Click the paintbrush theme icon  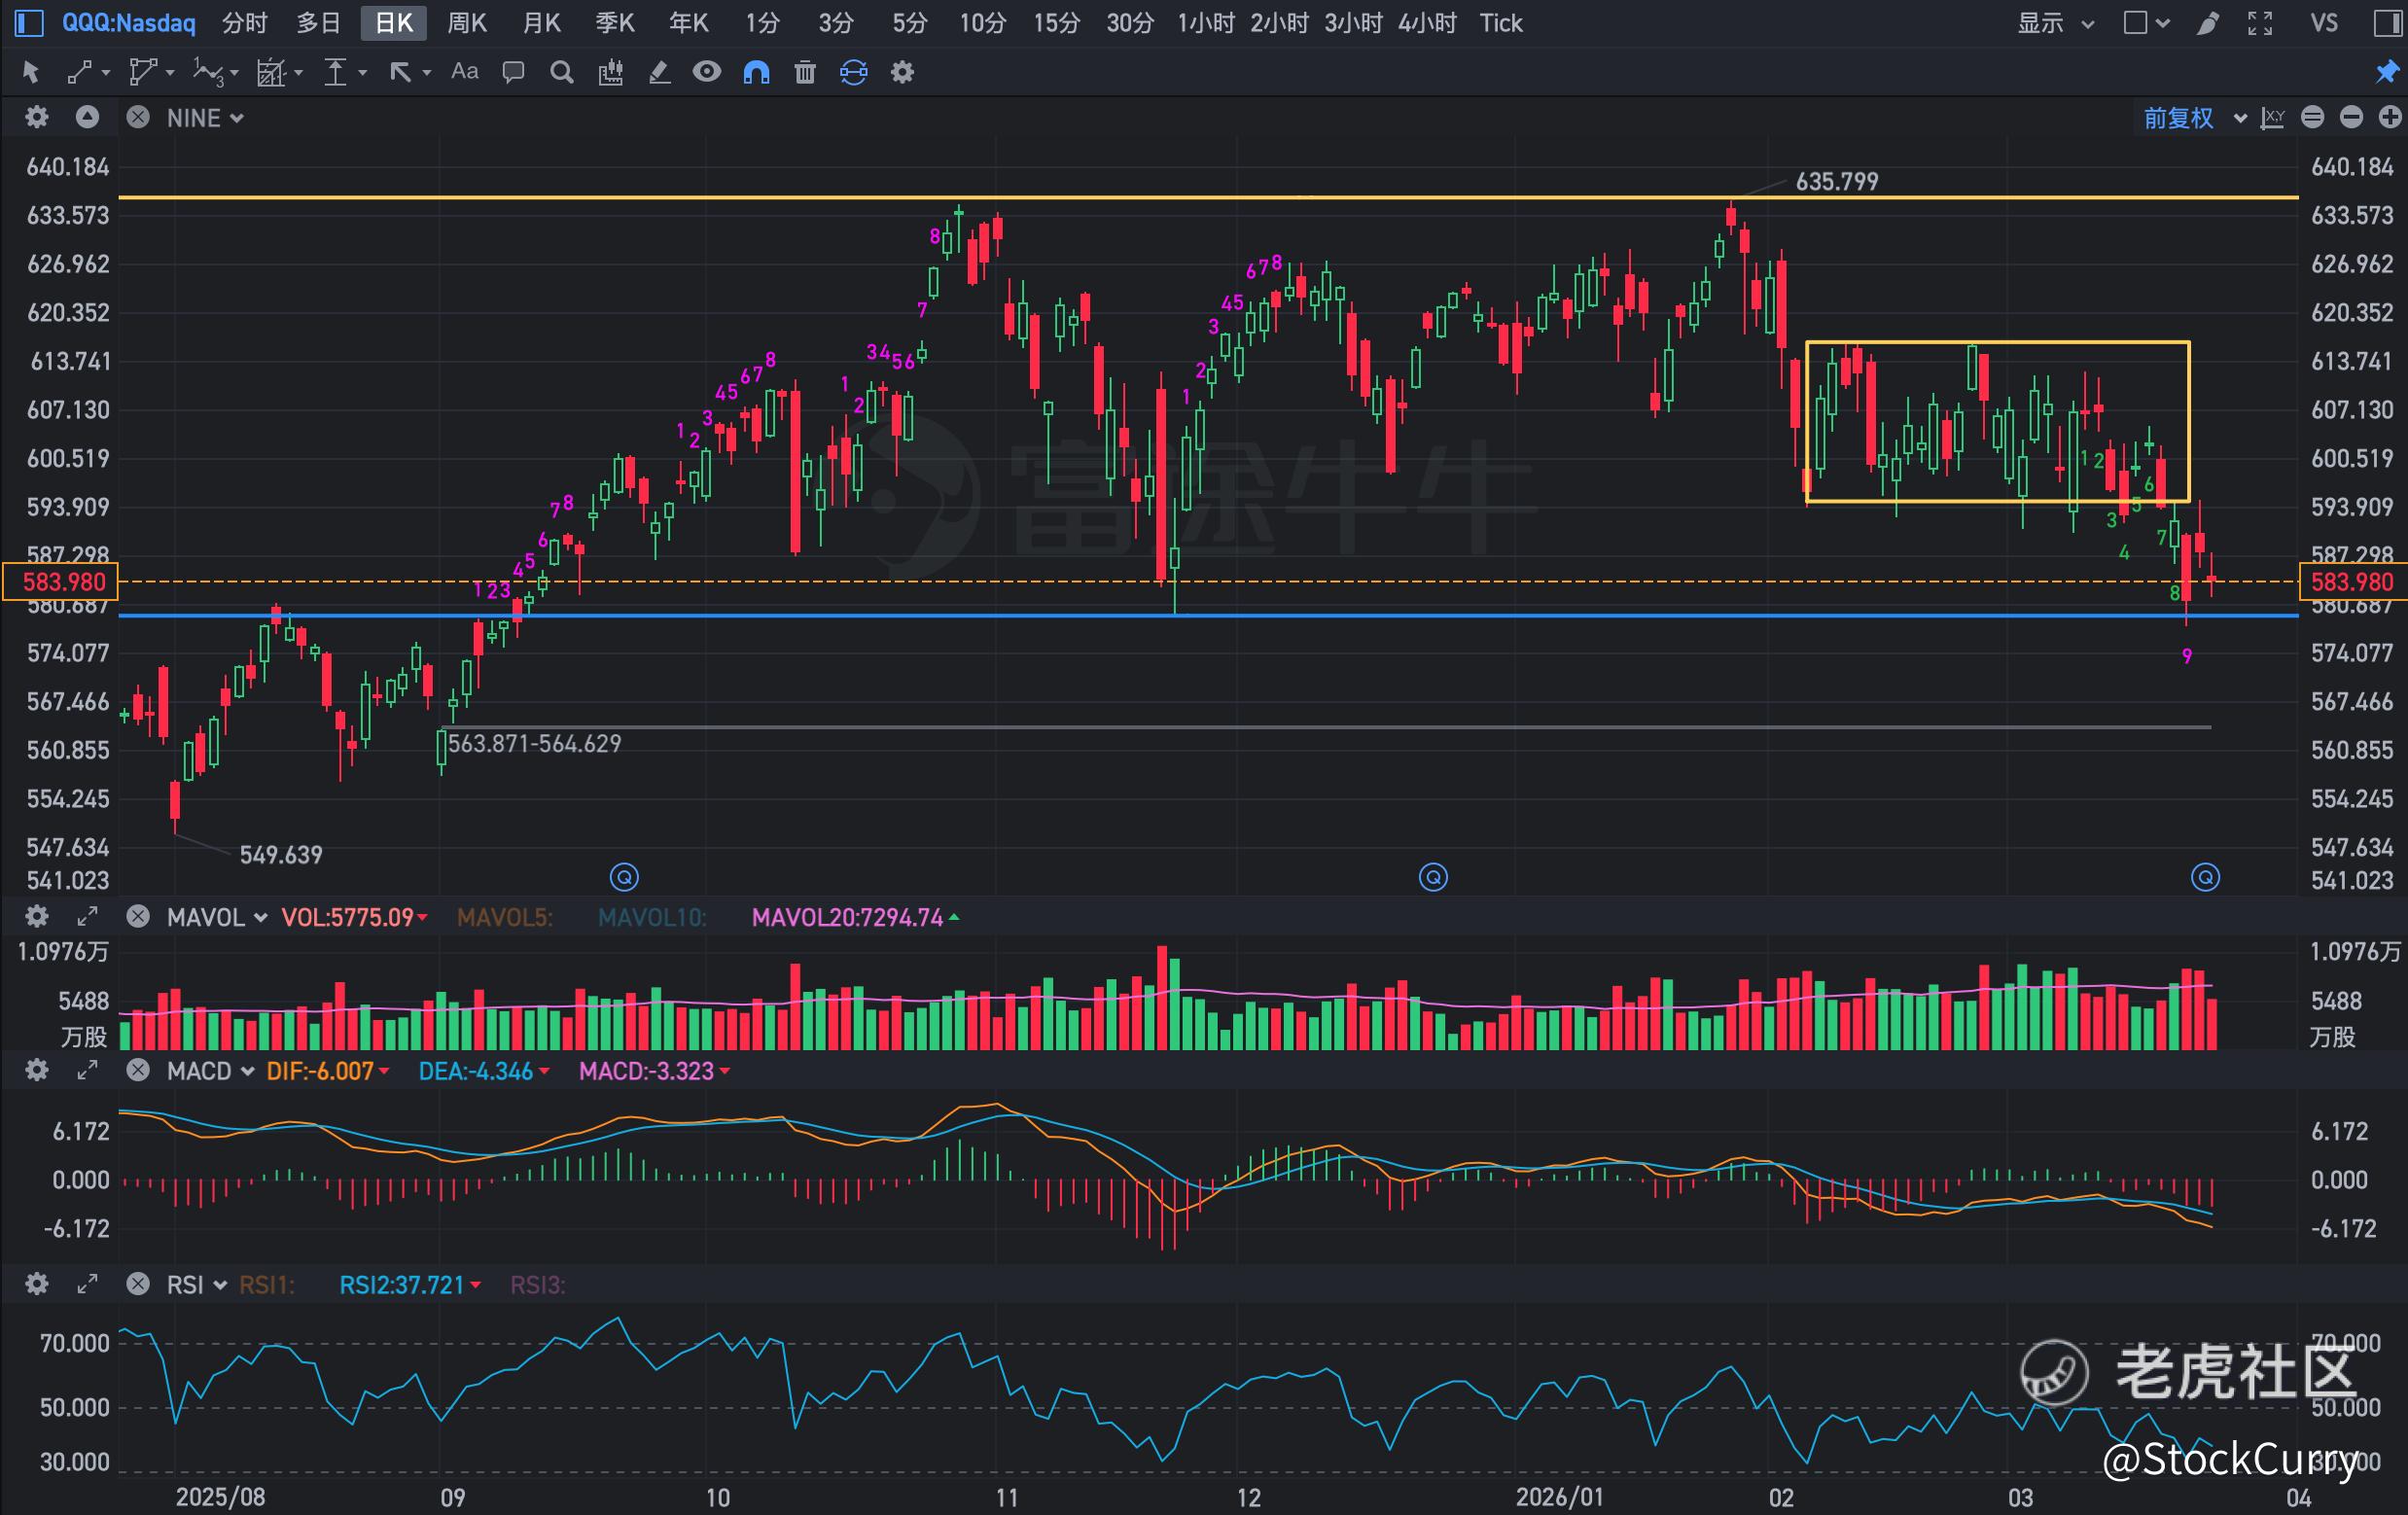pos(2208,23)
